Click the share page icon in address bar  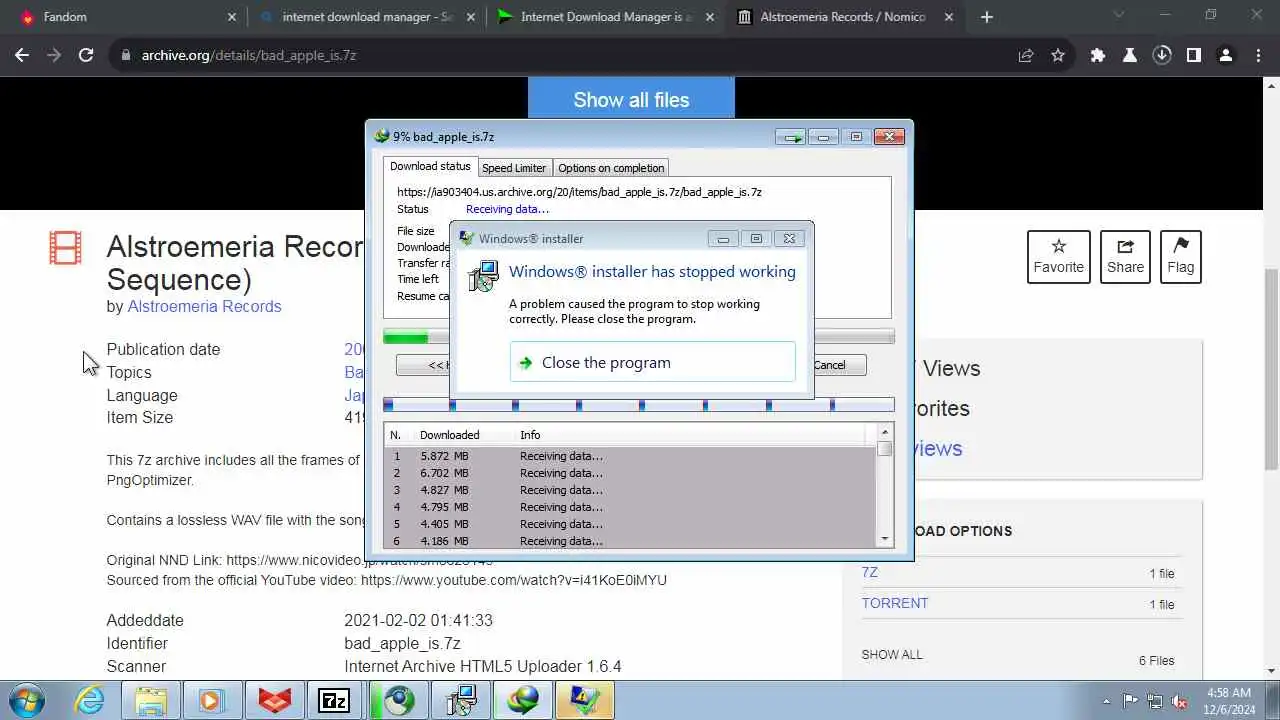click(x=1026, y=56)
